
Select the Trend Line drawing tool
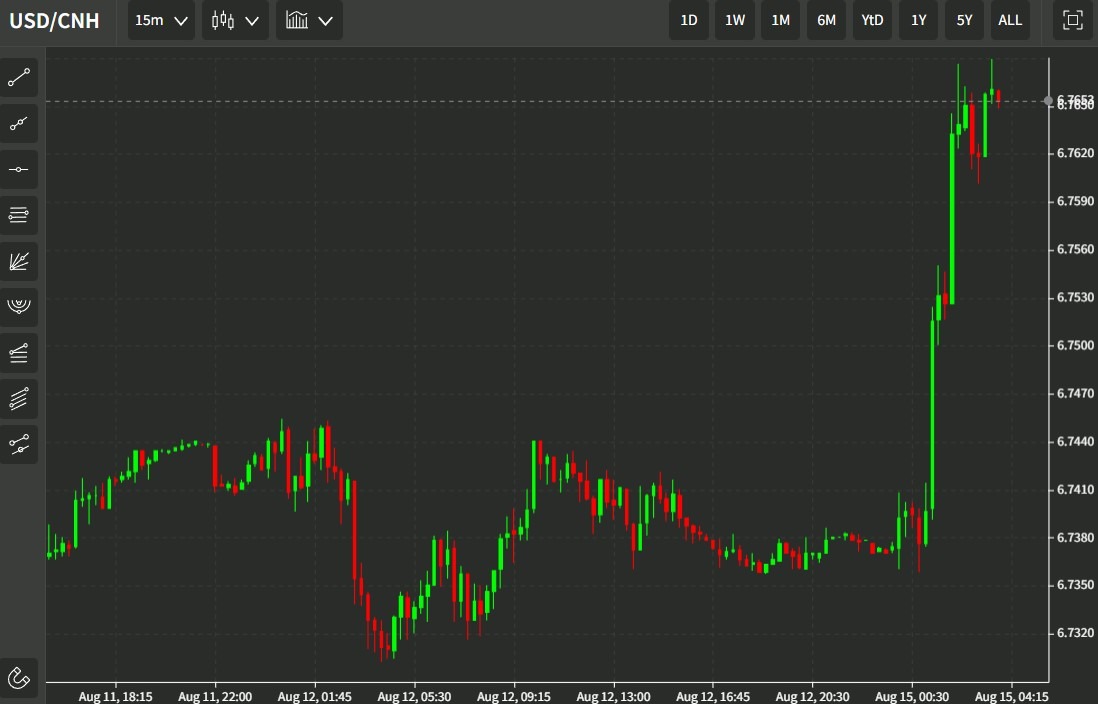[x=19, y=78]
